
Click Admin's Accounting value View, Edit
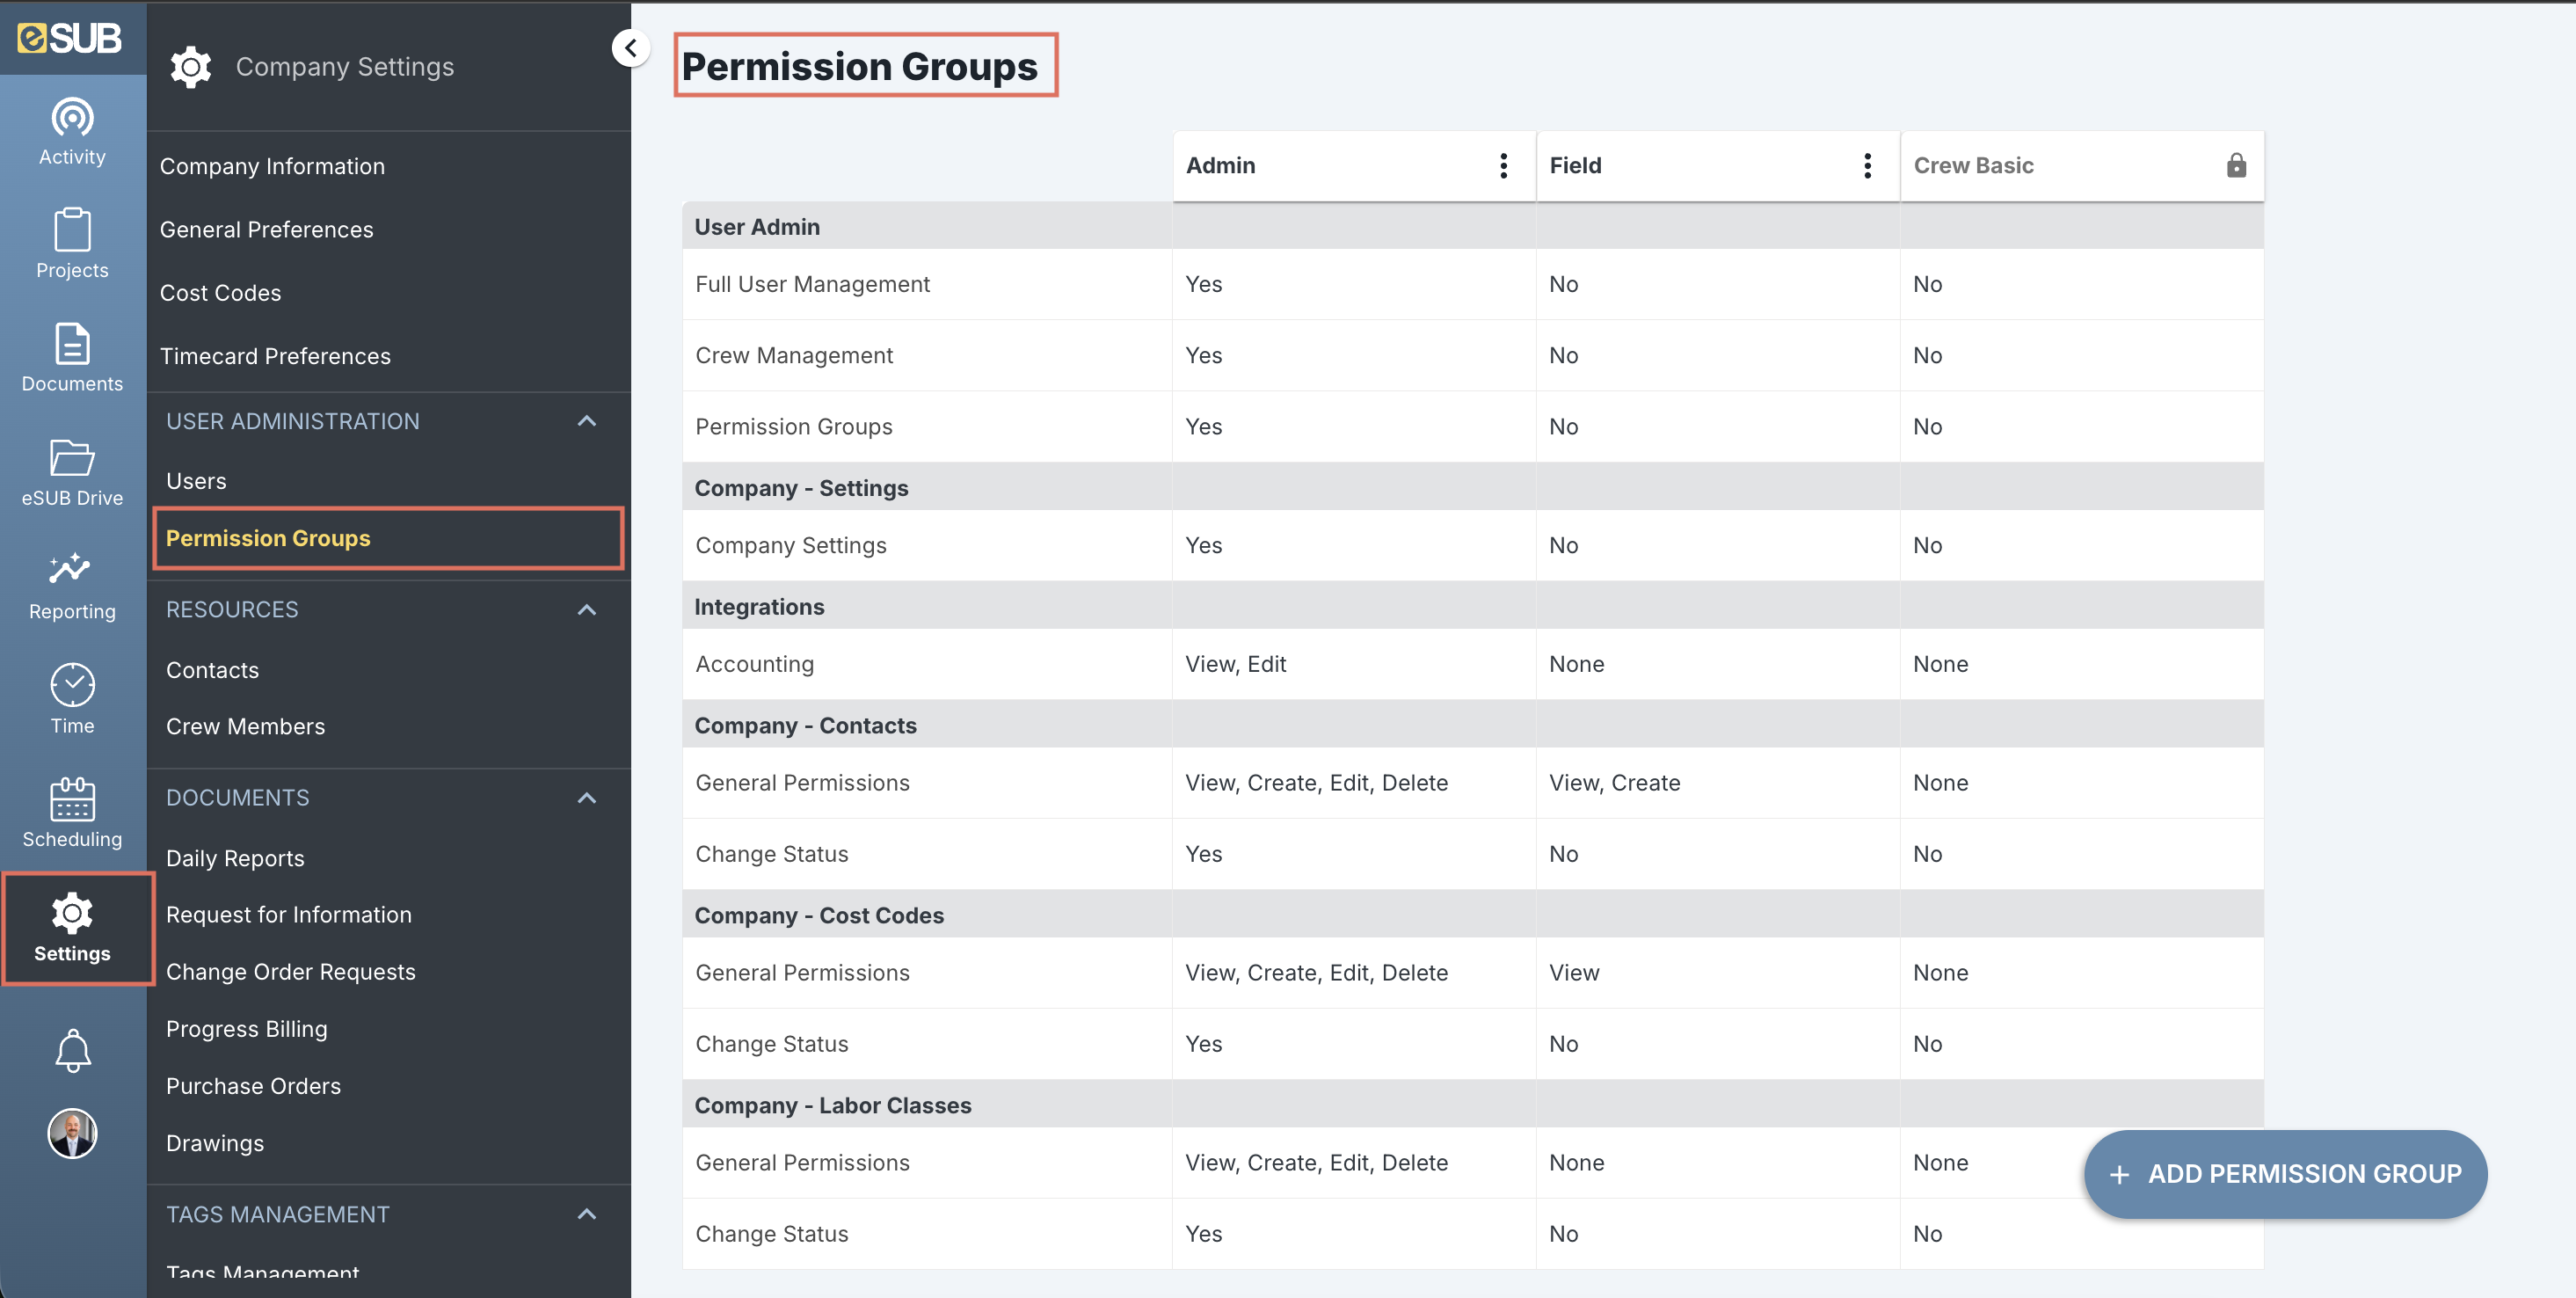pos(1235,664)
